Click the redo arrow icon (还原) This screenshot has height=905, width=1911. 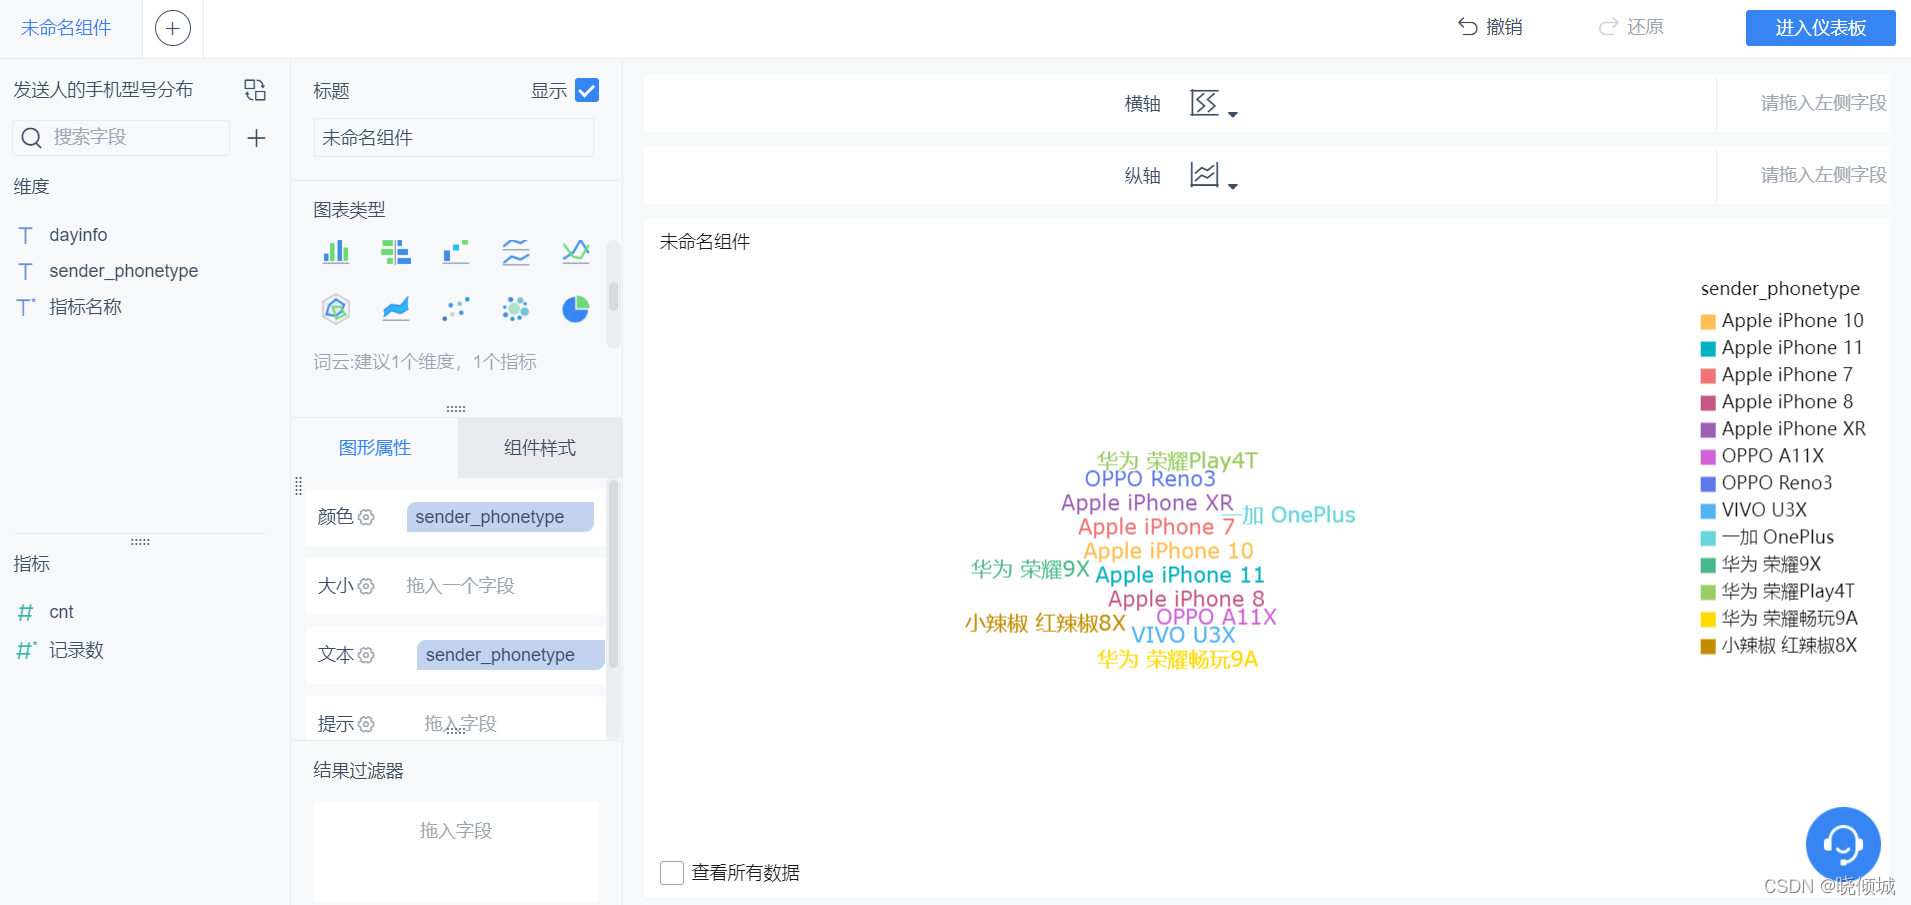[x=1608, y=27]
